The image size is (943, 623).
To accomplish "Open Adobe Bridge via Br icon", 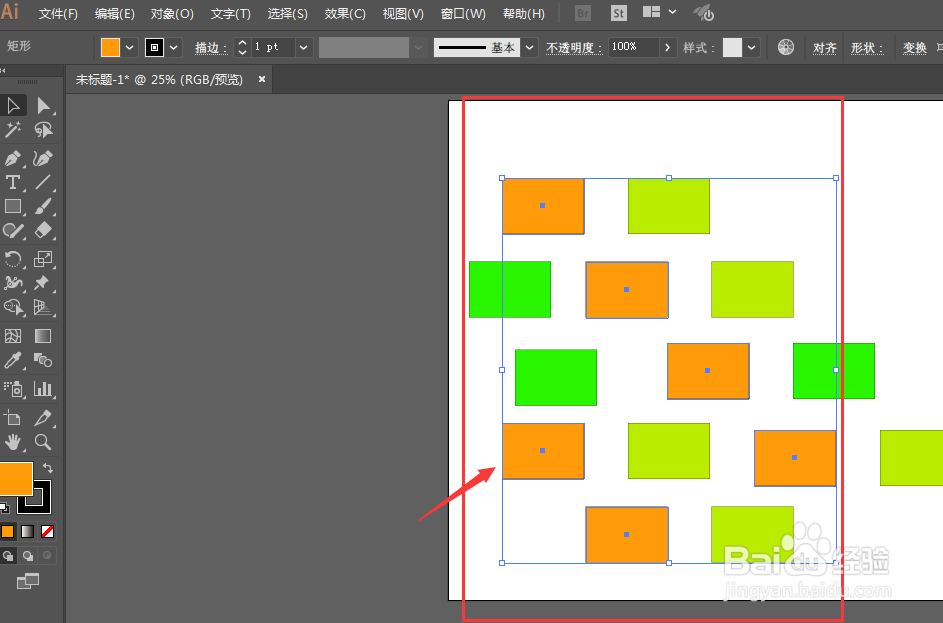I will 583,13.
